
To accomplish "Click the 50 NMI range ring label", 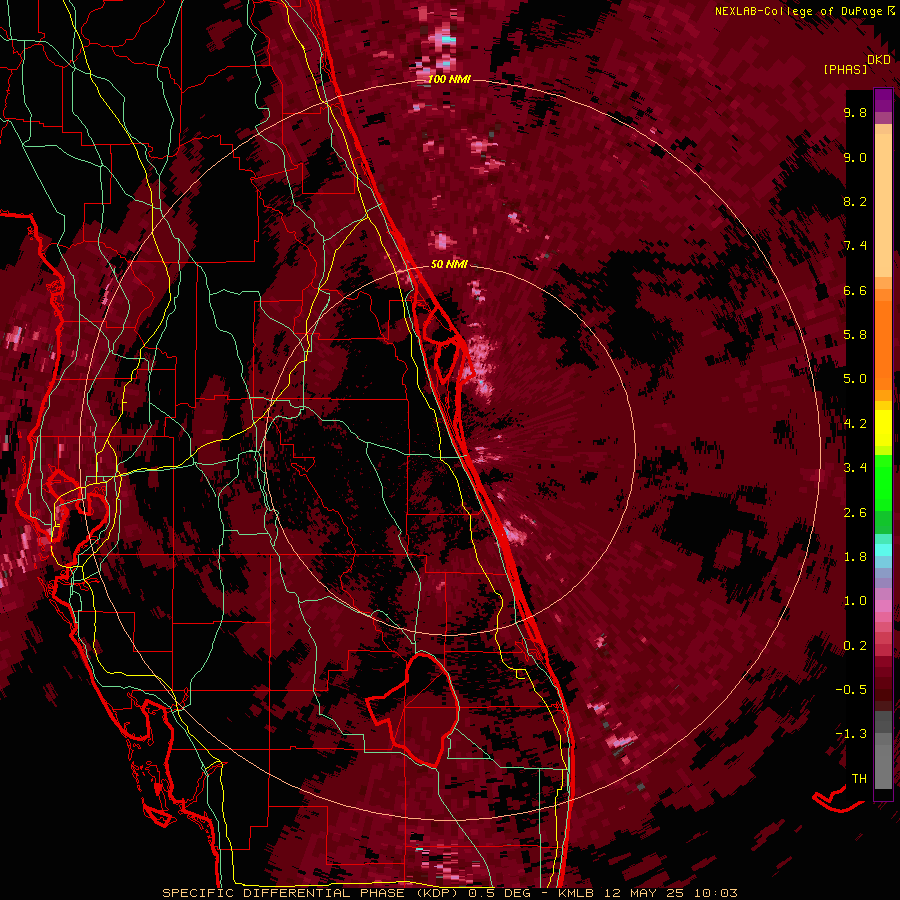I will tap(449, 264).
